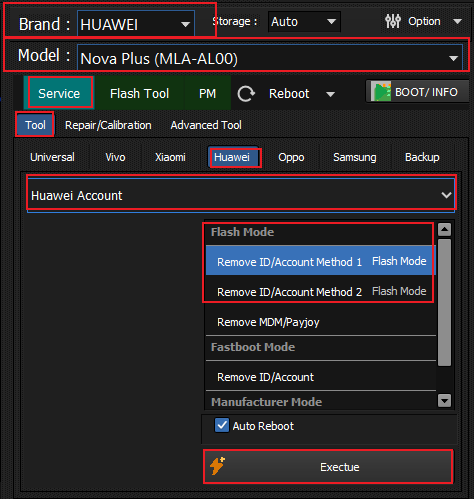The width and height of the screenshot is (474, 499).
Task: Select the Samsung brand tab
Action: coord(355,157)
